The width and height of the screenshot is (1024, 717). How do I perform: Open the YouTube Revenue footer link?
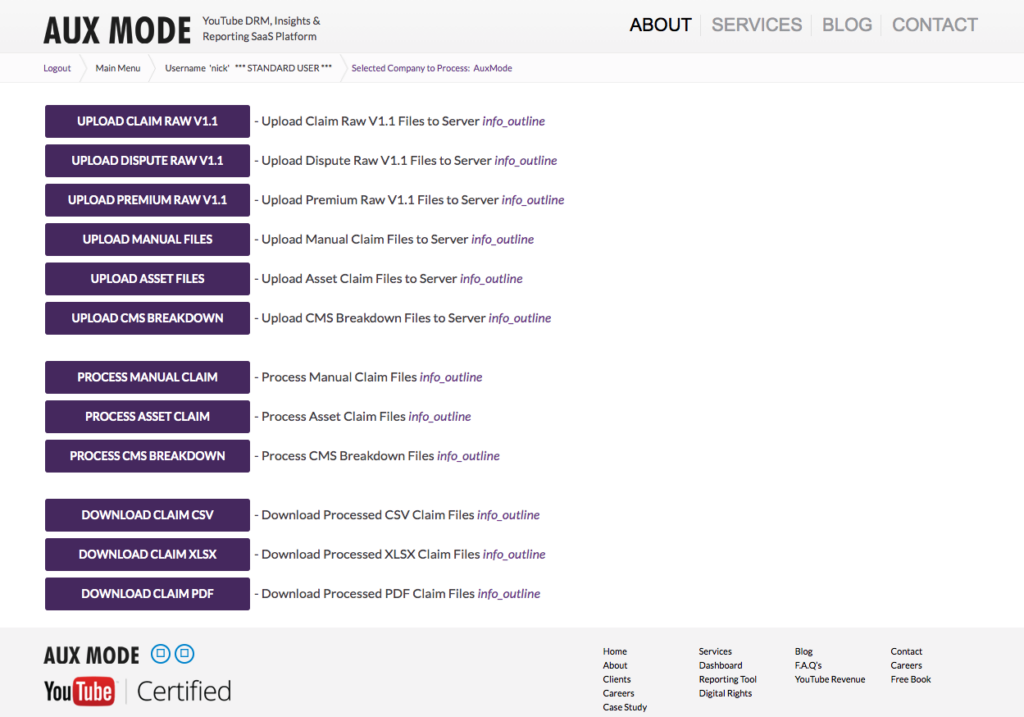829,679
